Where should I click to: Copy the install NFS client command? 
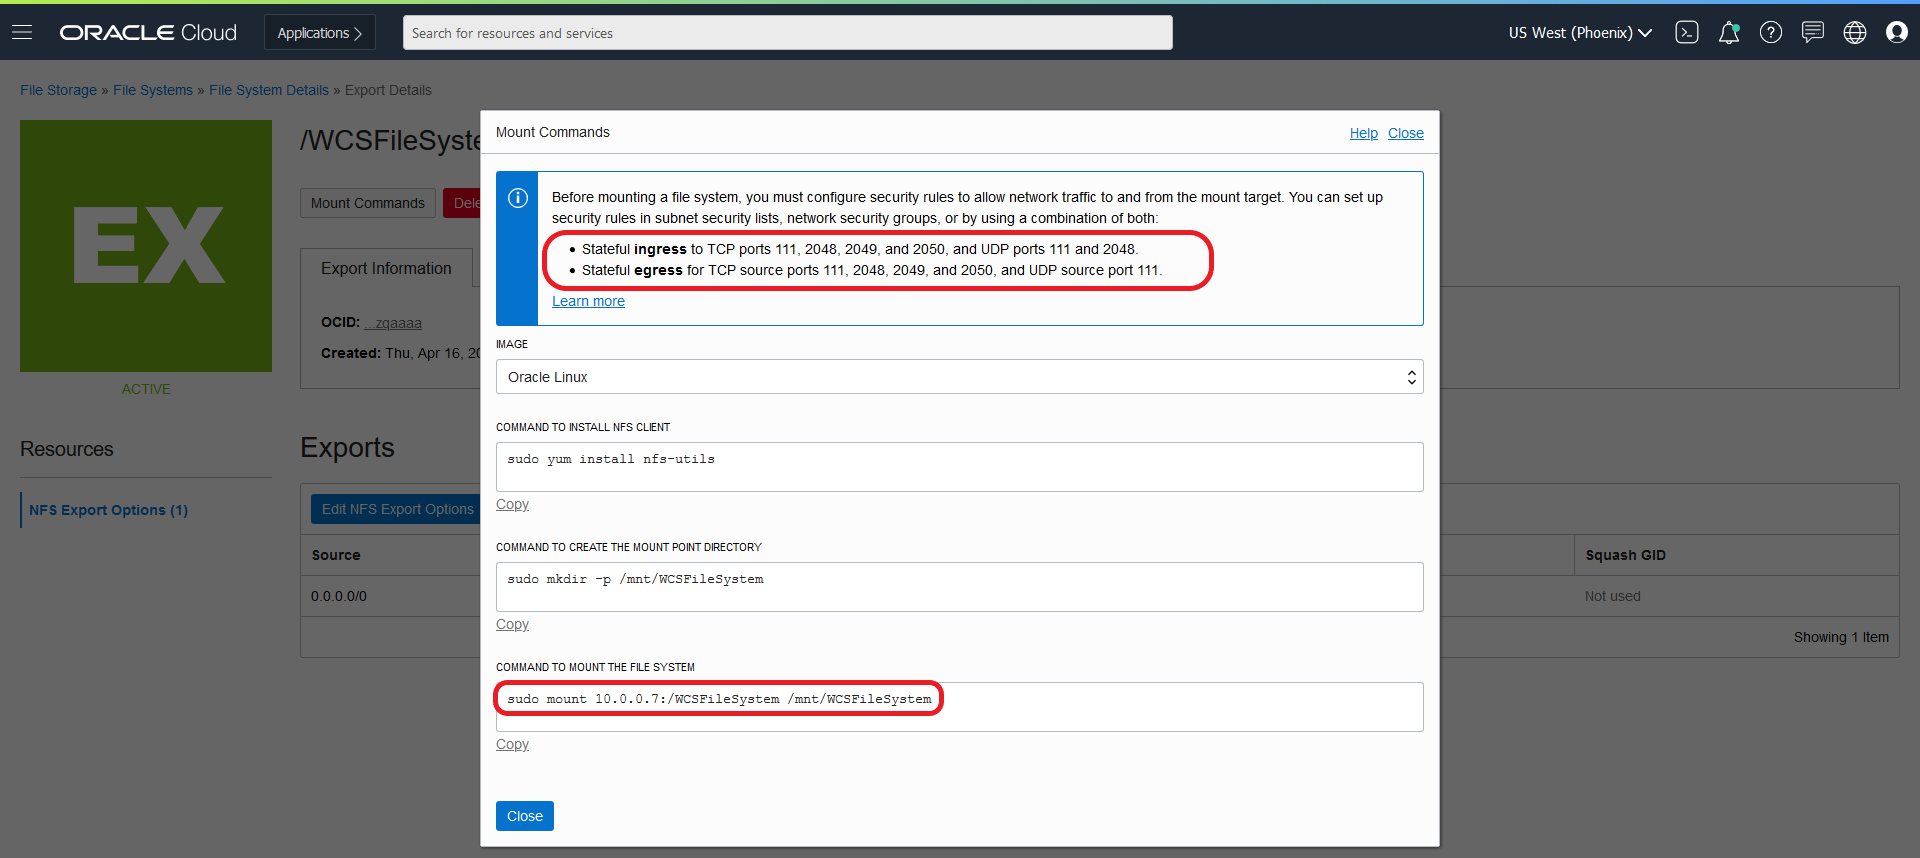click(512, 504)
